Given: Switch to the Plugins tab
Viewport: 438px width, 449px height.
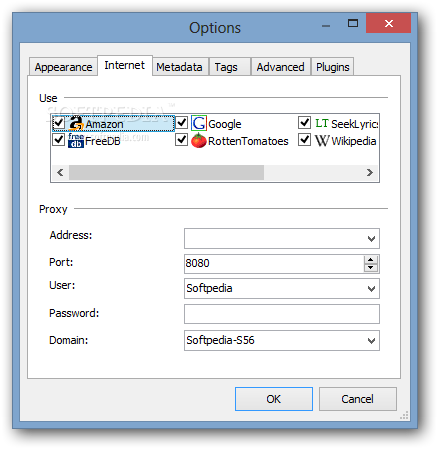Looking at the screenshot, I should pyautogui.click(x=333, y=67).
